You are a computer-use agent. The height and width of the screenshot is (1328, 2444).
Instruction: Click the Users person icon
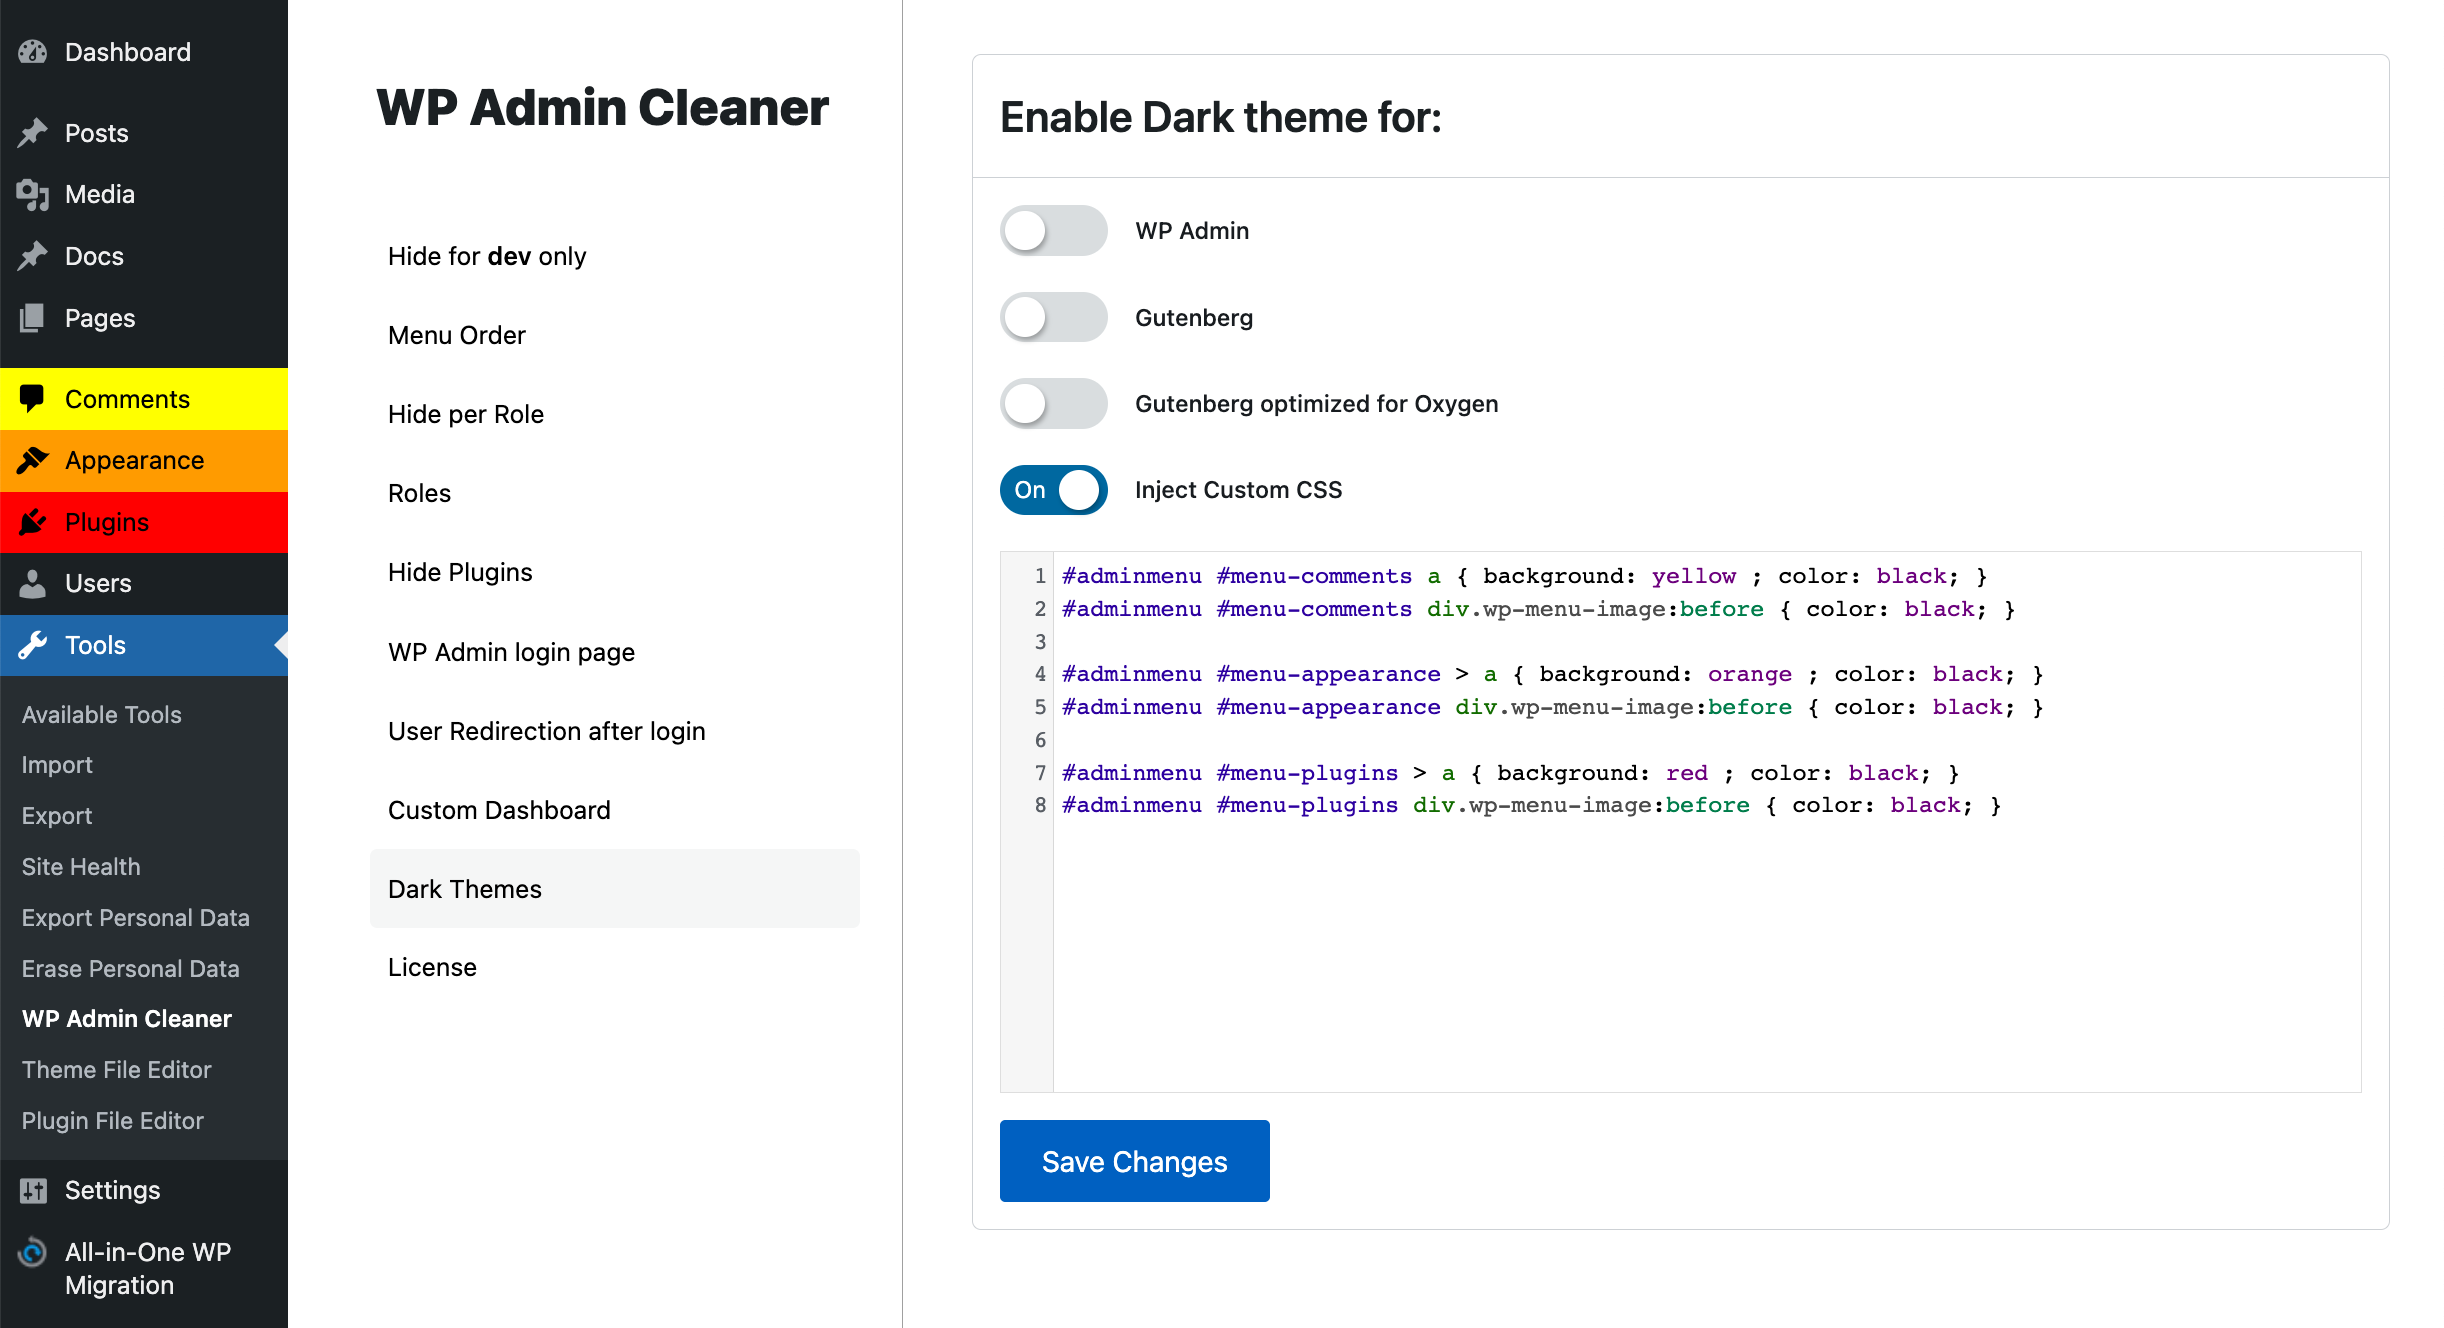33,583
